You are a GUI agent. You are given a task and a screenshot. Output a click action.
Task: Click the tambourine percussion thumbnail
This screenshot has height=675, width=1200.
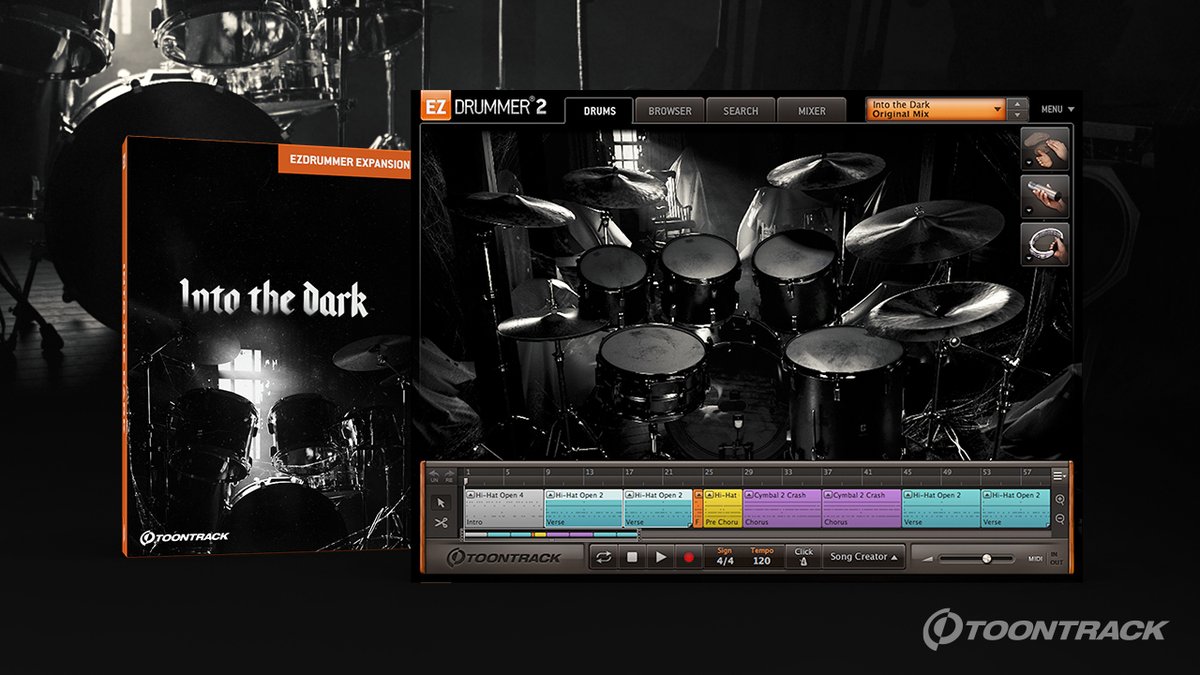[x=1046, y=243]
